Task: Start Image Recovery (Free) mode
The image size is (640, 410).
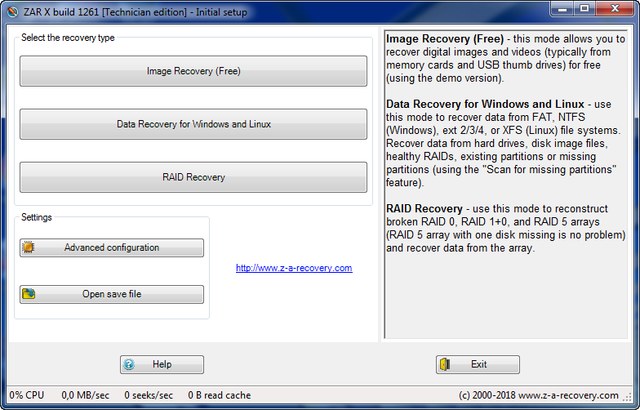Action: [x=193, y=71]
